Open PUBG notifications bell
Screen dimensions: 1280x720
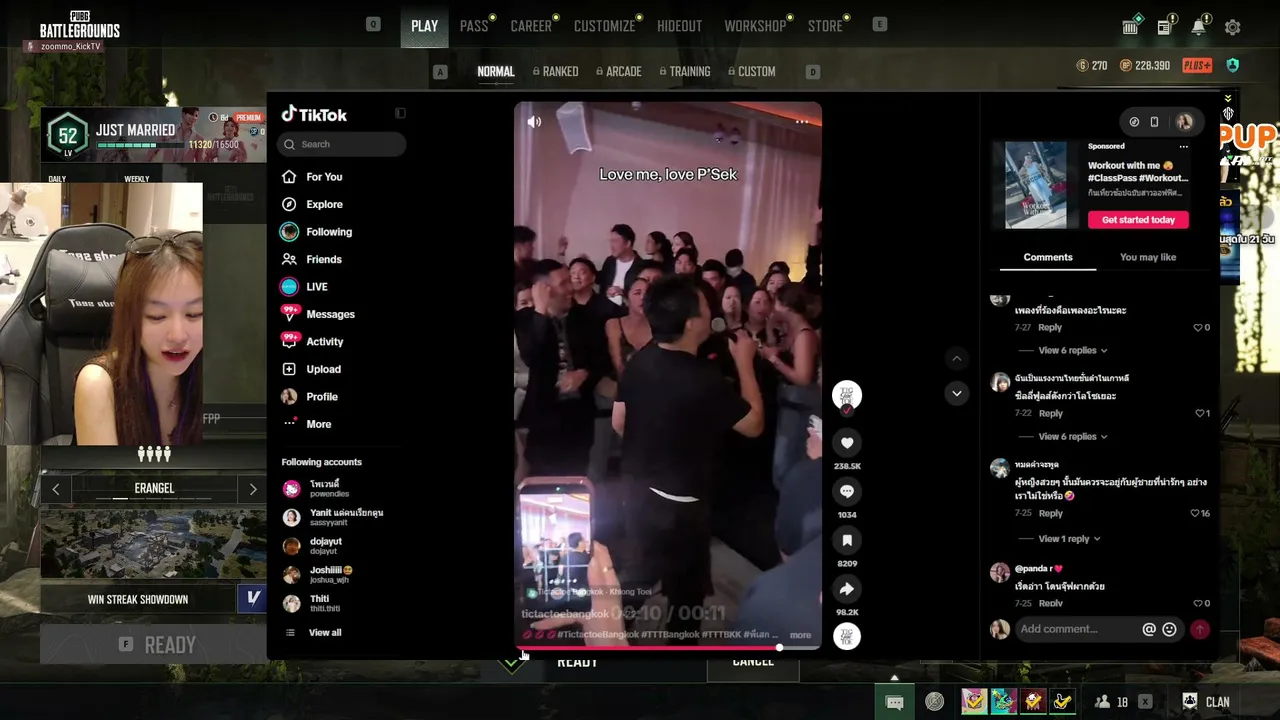click(1198, 27)
